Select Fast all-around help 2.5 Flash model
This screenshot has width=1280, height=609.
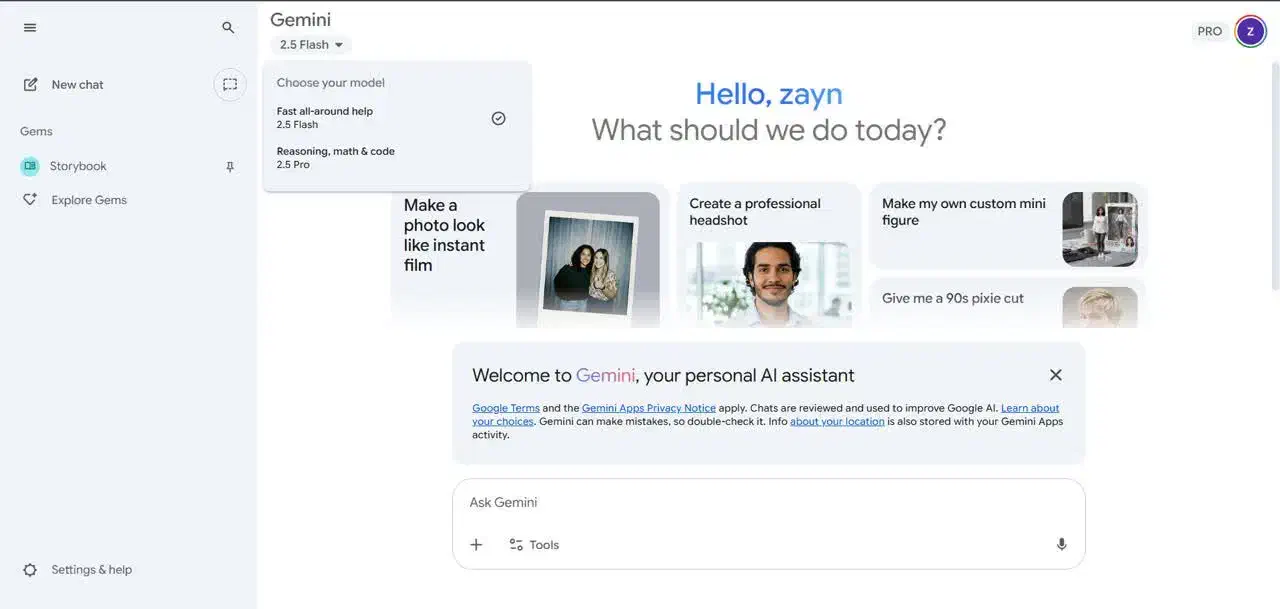[396, 118]
